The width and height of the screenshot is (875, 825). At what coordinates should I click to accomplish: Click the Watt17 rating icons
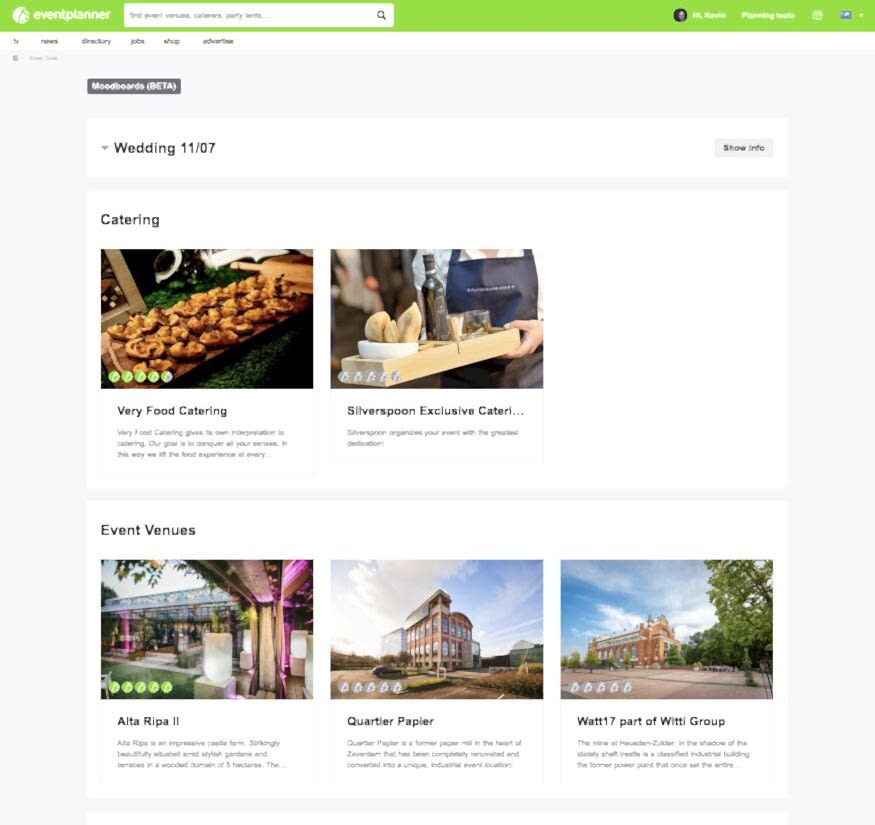[x=601, y=687]
